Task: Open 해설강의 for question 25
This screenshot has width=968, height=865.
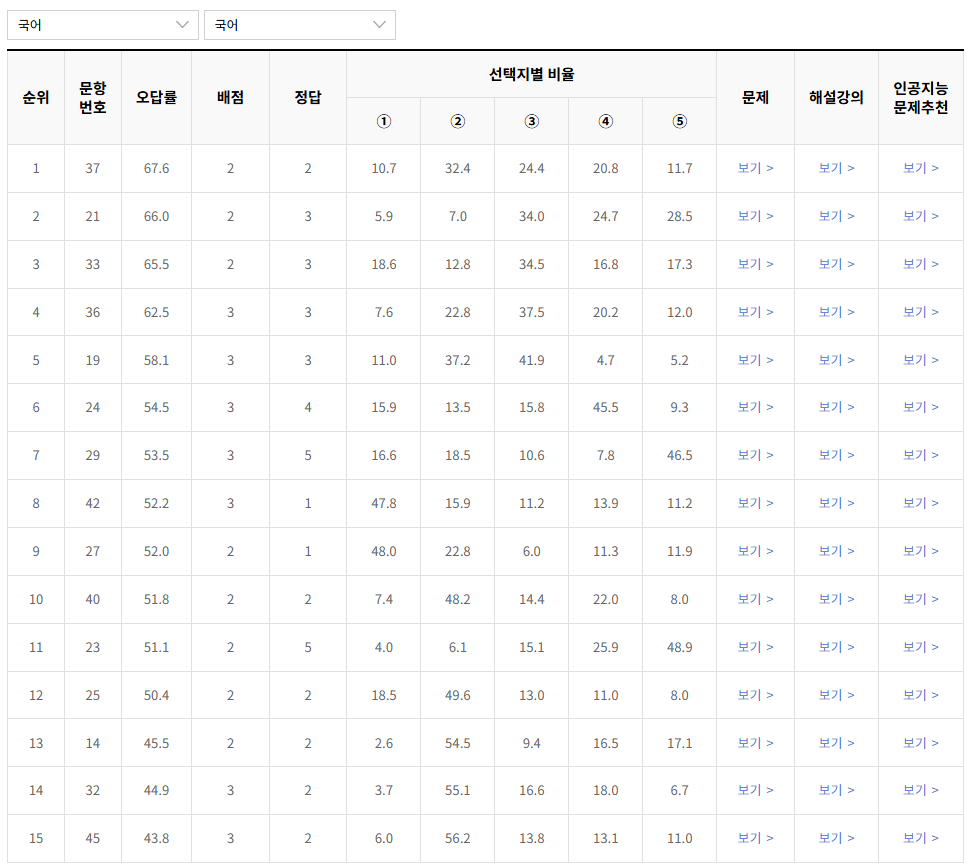Action: point(835,695)
